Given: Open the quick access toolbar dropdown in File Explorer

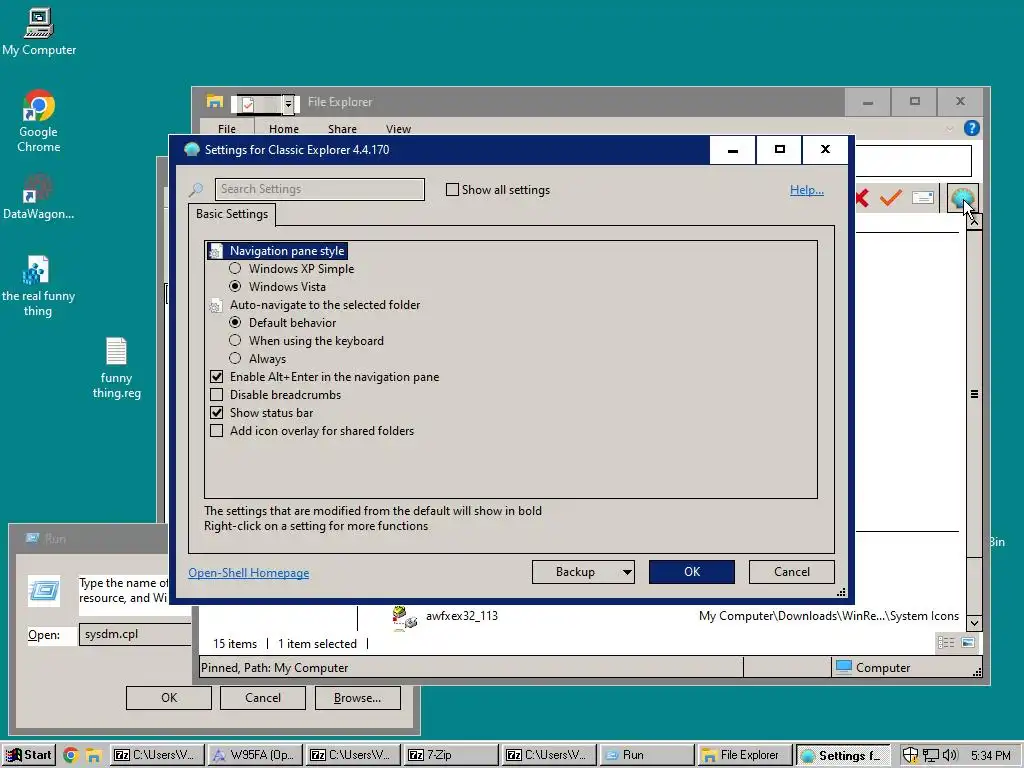Looking at the screenshot, I should pyautogui.click(x=287, y=104).
